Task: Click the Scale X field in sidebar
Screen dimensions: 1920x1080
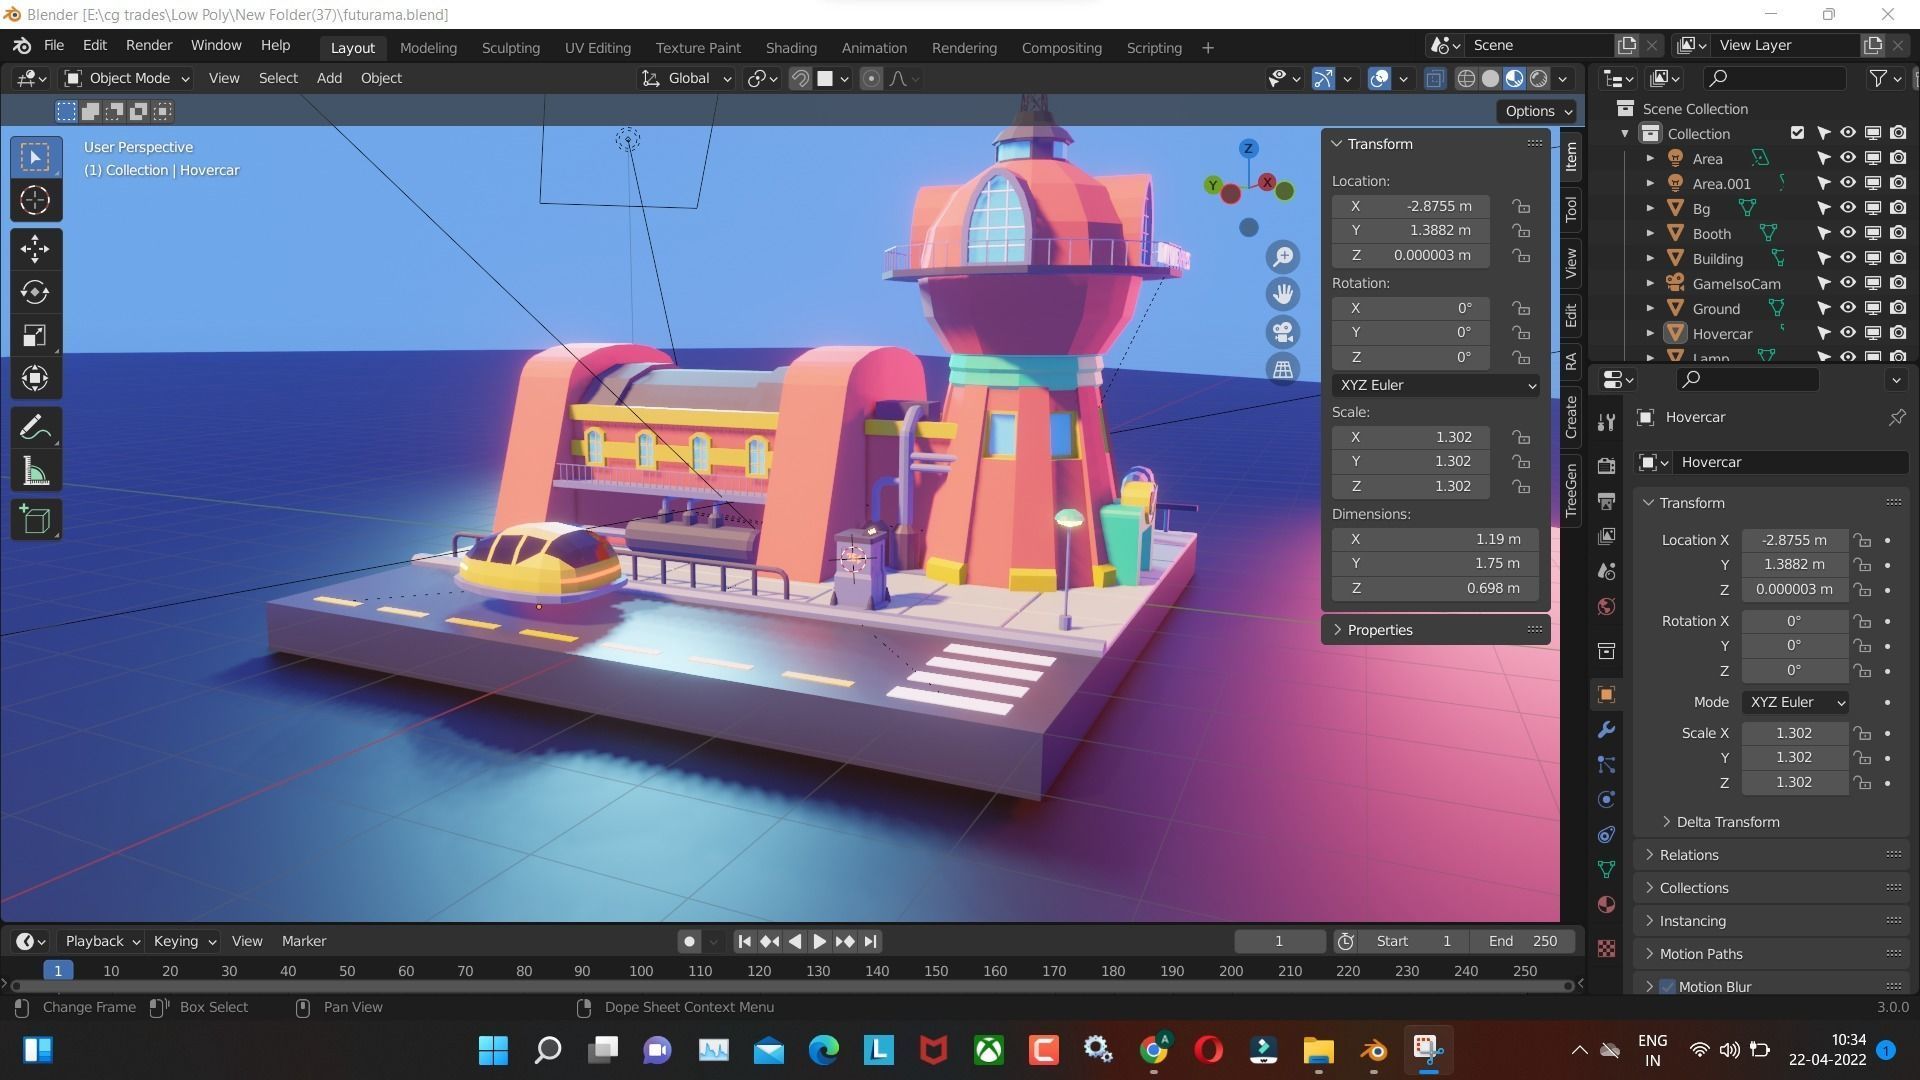Action: click(1410, 437)
